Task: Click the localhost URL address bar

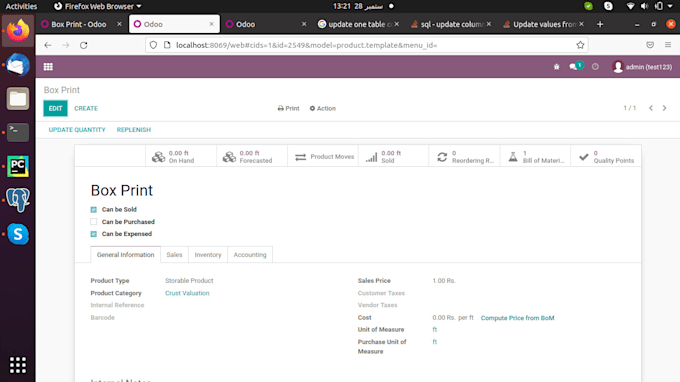Action: tap(366, 45)
